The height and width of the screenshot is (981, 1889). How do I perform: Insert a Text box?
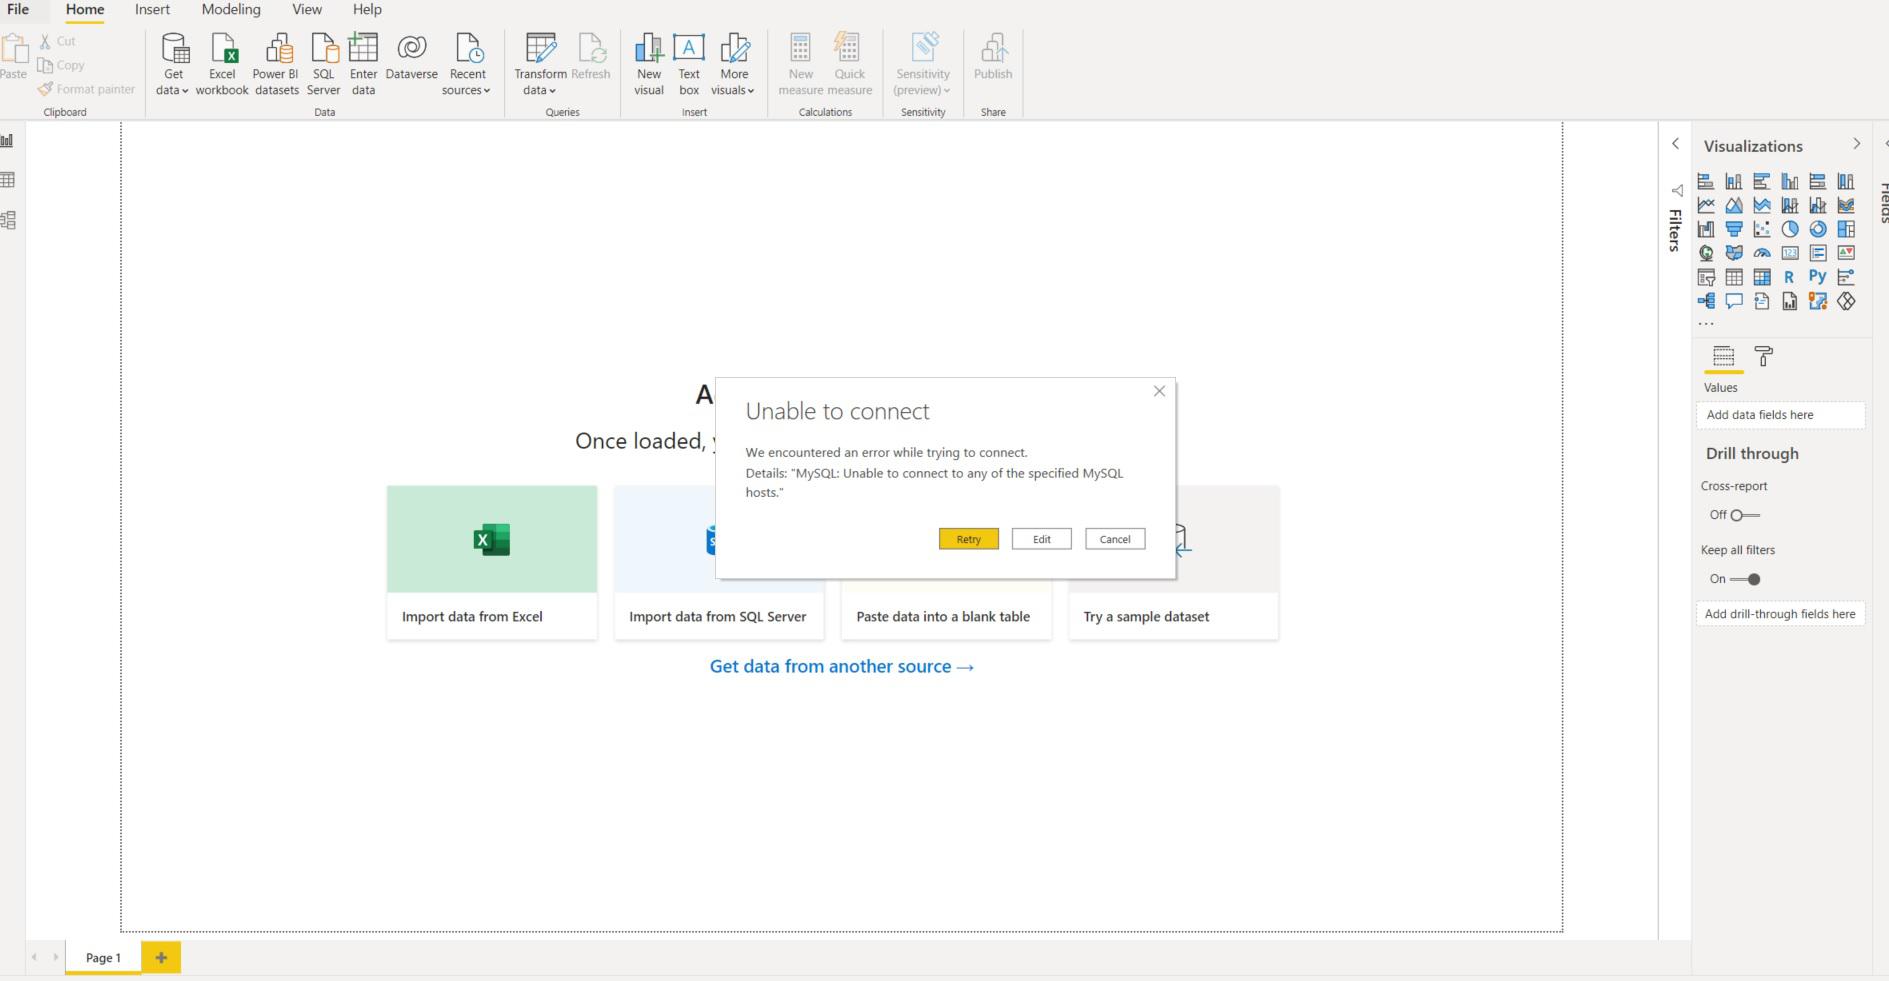click(x=689, y=64)
